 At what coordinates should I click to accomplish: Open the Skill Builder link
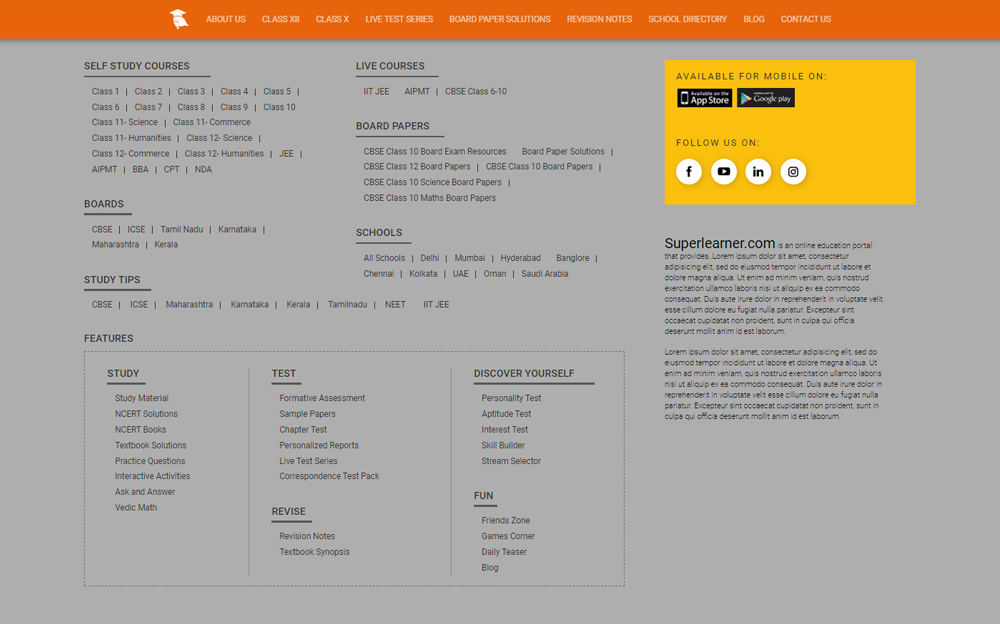click(x=503, y=445)
